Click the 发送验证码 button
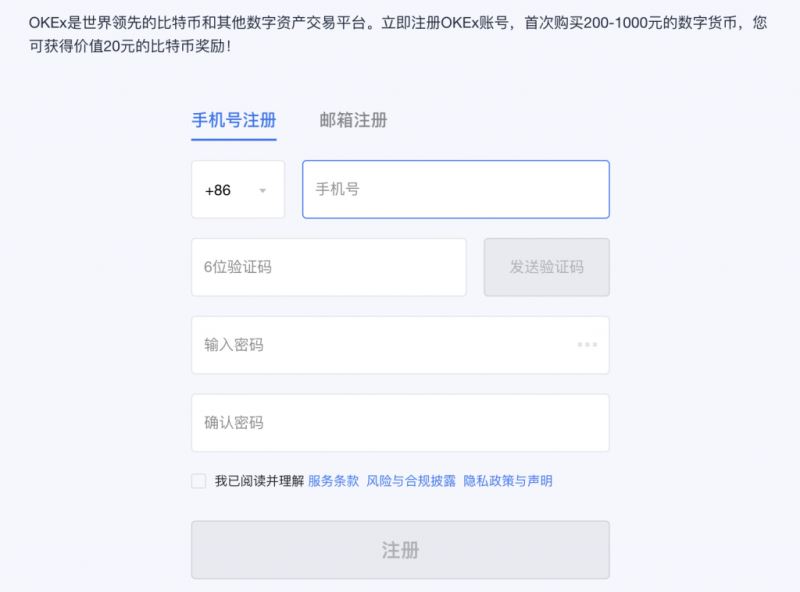The width and height of the screenshot is (800, 592). coord(546,267)
